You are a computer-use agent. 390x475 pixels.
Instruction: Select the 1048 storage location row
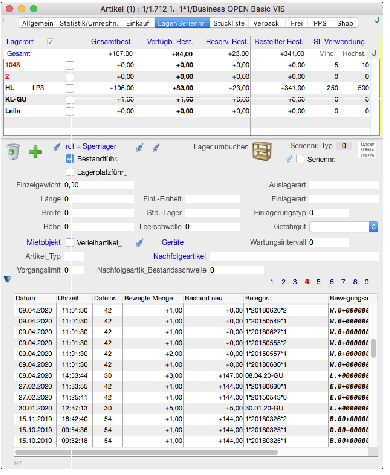pyautogui.click(x=187, y=65)
